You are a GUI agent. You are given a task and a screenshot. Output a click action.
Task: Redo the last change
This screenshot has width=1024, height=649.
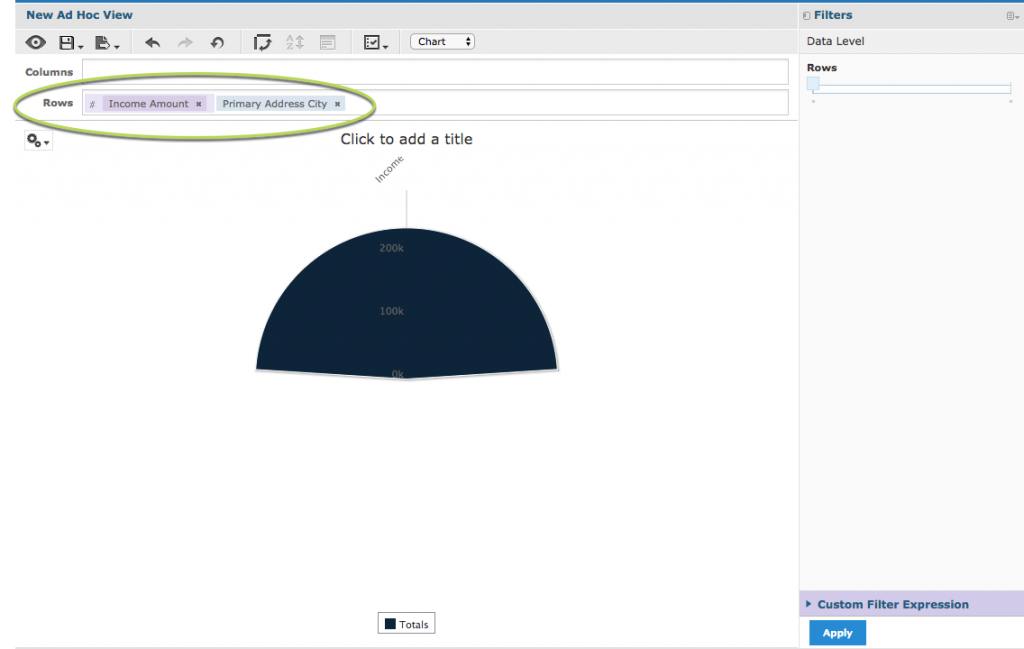[x=184, y=42]
